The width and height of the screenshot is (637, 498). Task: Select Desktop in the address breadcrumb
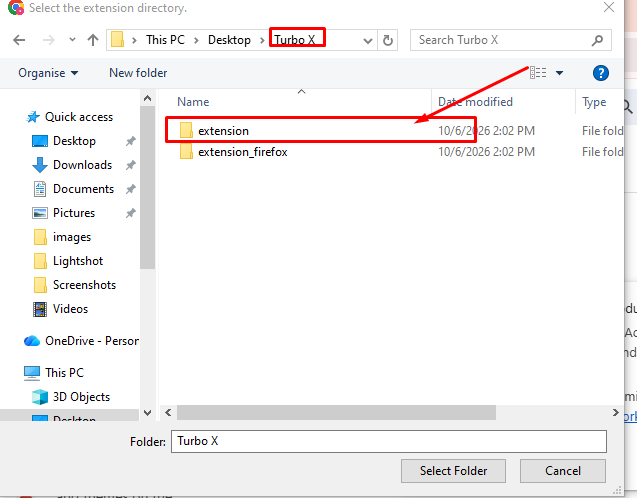click(x=229, y=40)
